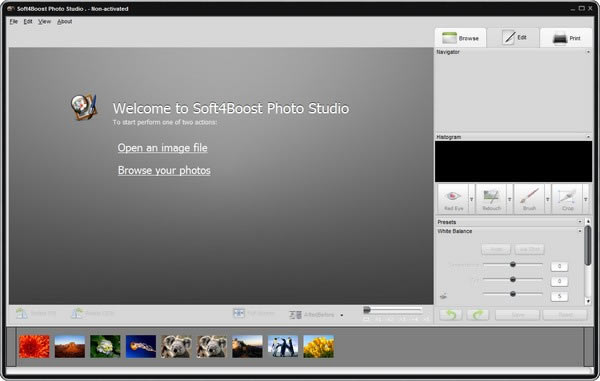This screenshot has height=381, width=600.
Task: Click the zoom slider in bottom toolbar
Action: point(393,310)
